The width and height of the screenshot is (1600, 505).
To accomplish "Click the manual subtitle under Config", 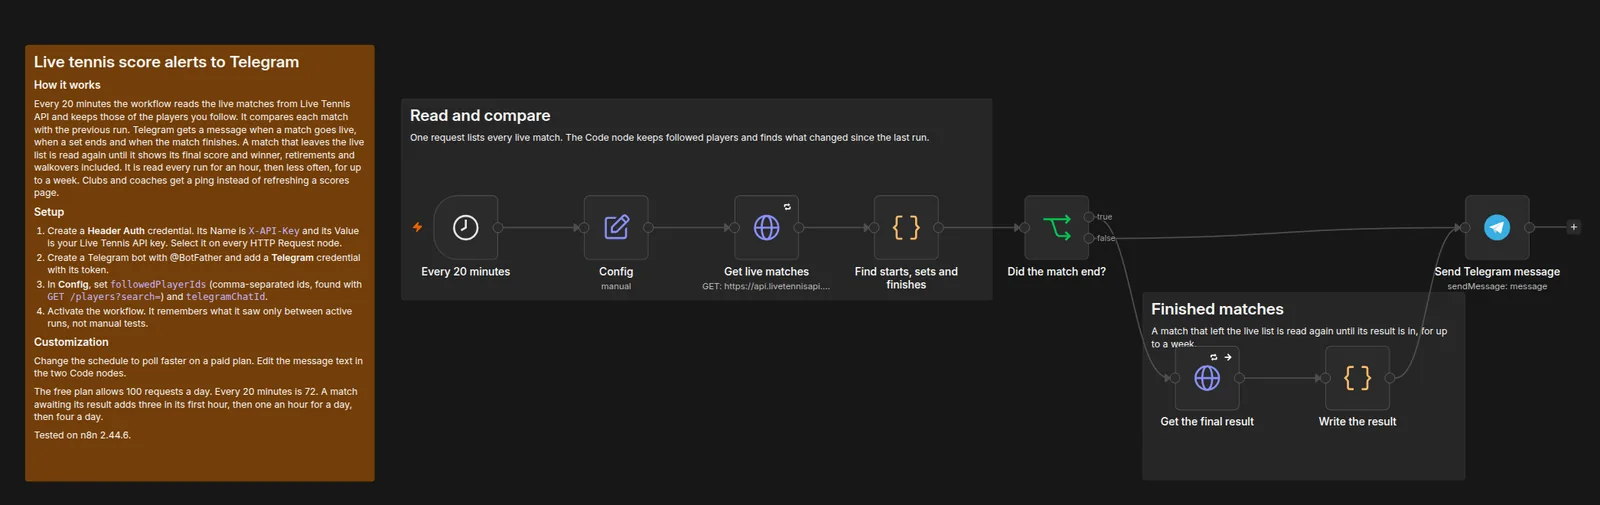I will (x=616, y=287).
